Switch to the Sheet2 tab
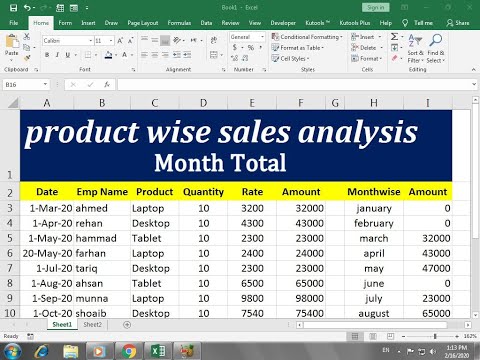This screenshot has width=480, height=360. click(92, 325)
